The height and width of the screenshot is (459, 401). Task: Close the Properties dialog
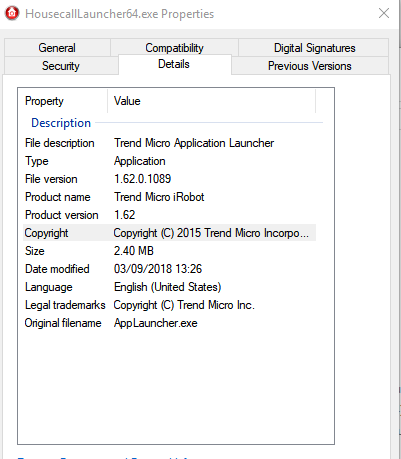click(384, 13)
